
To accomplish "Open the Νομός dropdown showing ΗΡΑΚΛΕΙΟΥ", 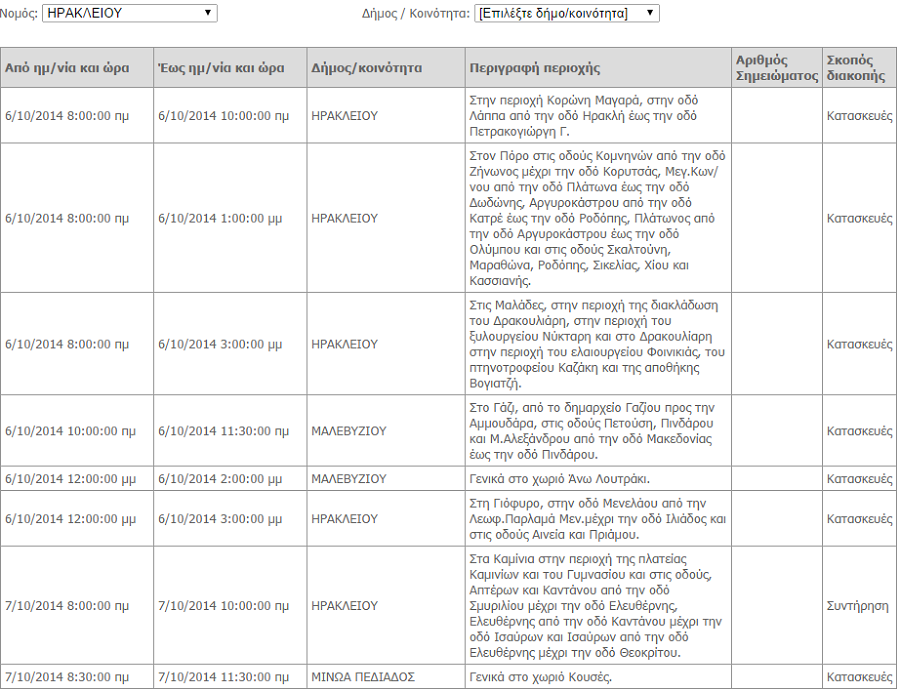I will [x=129, y=13].
